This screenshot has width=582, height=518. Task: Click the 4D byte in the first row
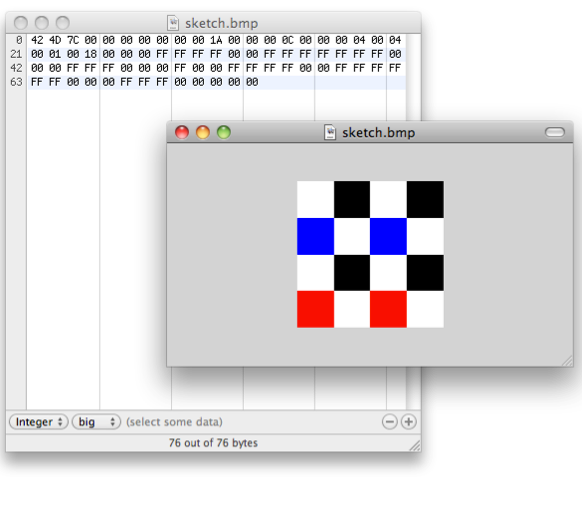55,40
